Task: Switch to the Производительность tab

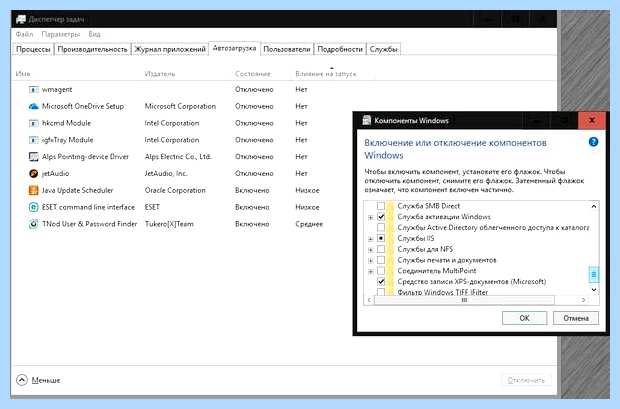Action: [x=92, y=49]
